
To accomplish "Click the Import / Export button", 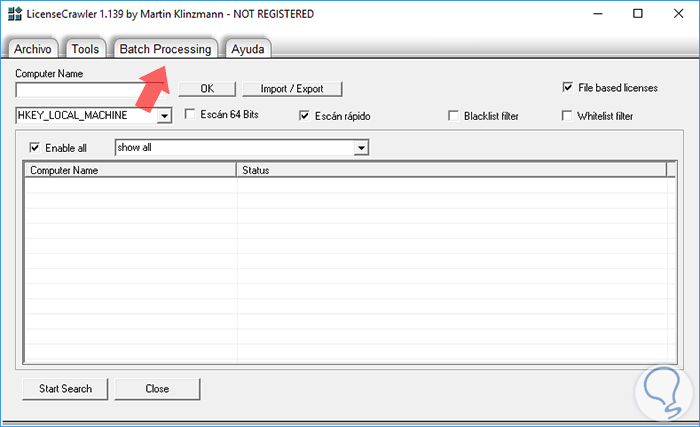I will coord(292,89).
